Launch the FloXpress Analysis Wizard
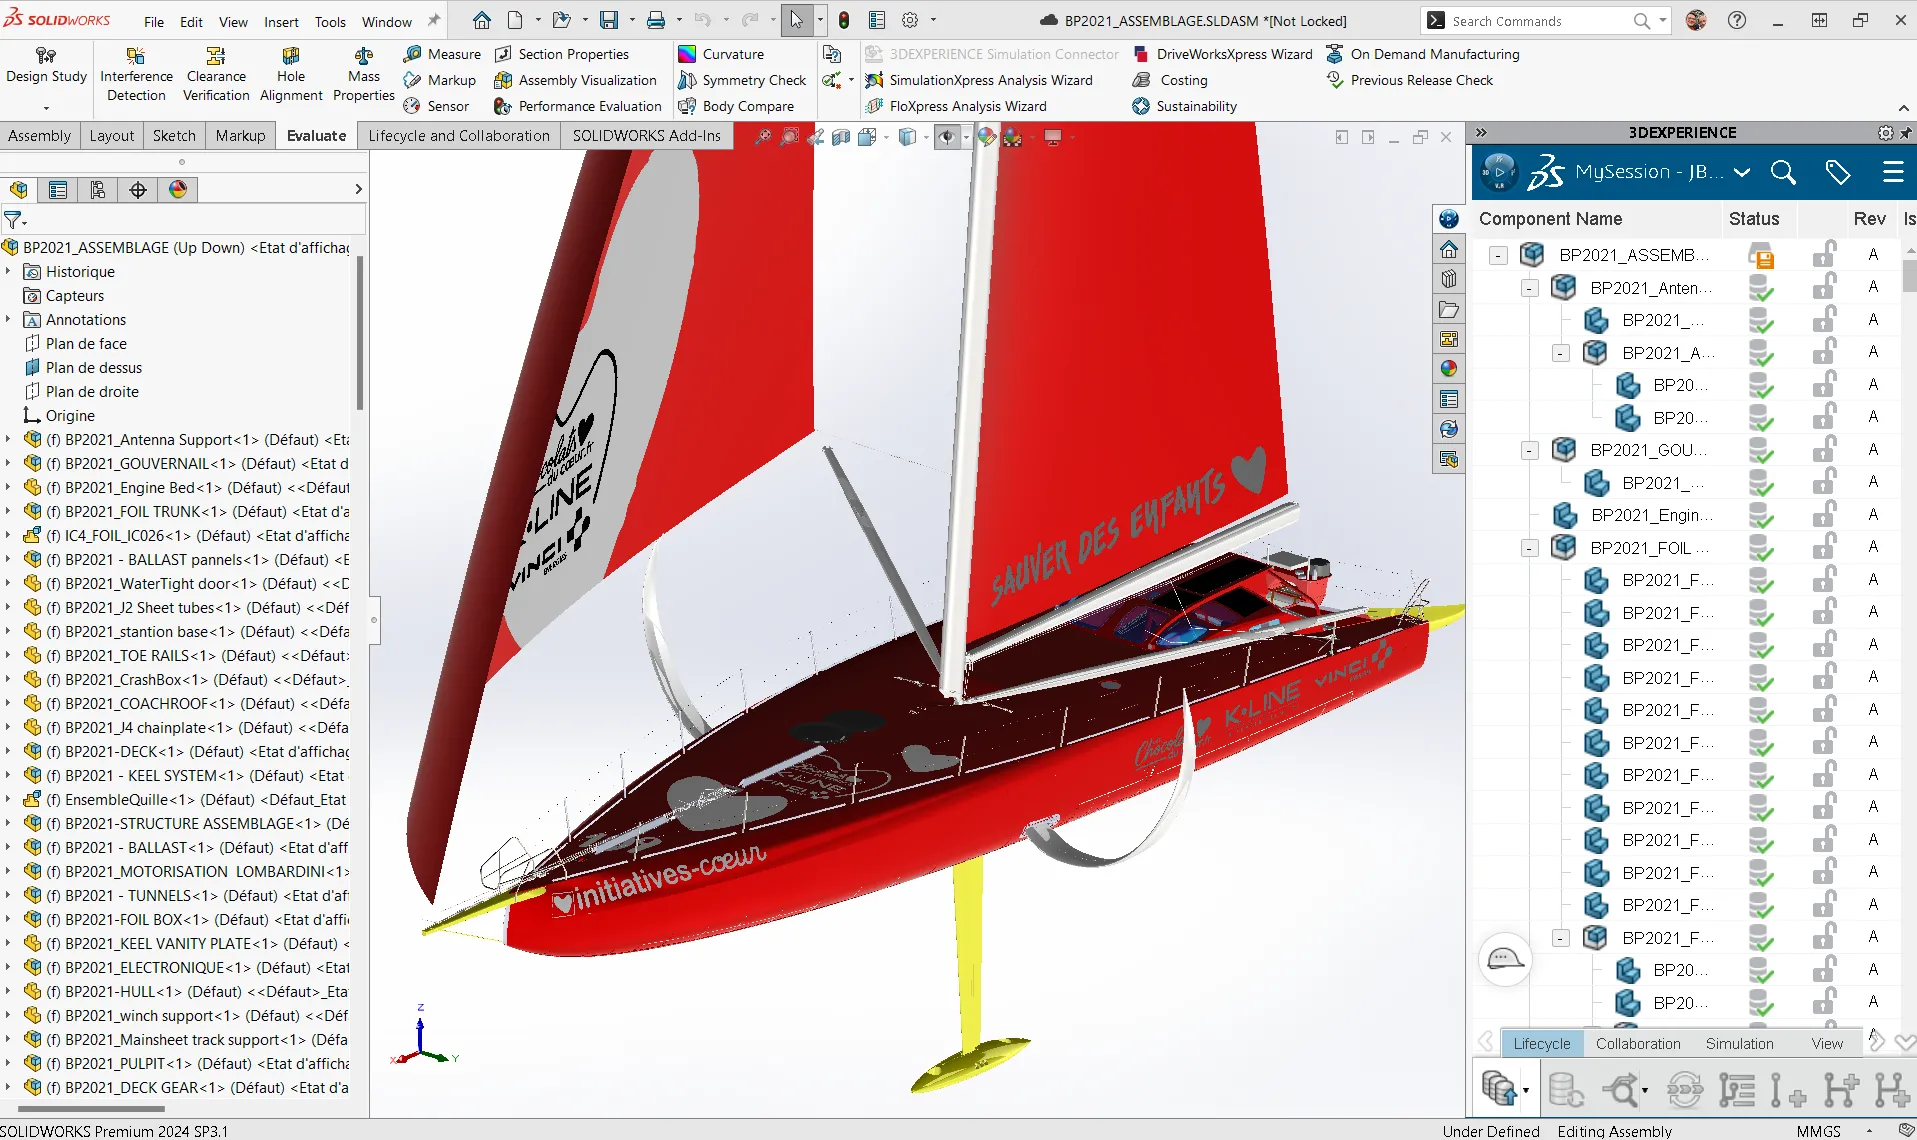The image size is (1917, 1140). [x=968, y=106]
